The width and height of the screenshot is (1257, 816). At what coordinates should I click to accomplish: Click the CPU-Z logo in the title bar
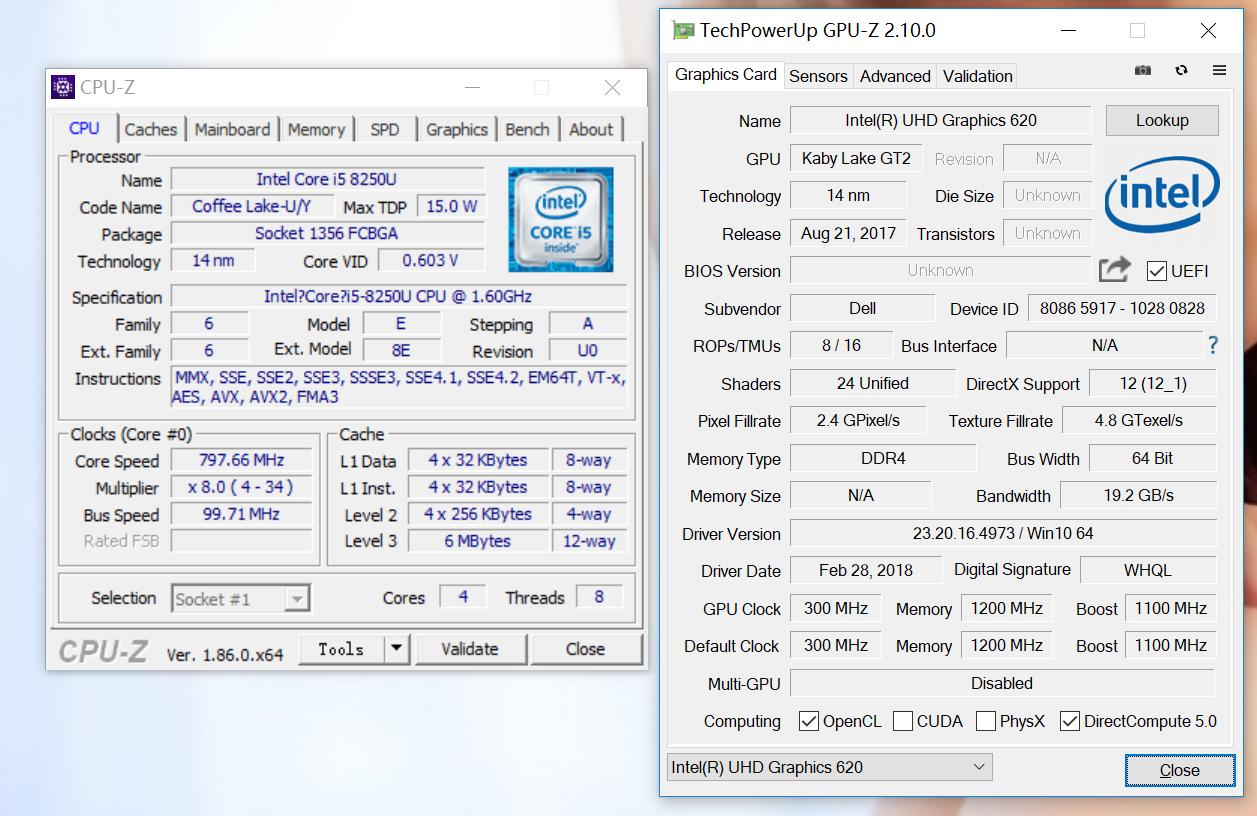(x=65, y=88)
